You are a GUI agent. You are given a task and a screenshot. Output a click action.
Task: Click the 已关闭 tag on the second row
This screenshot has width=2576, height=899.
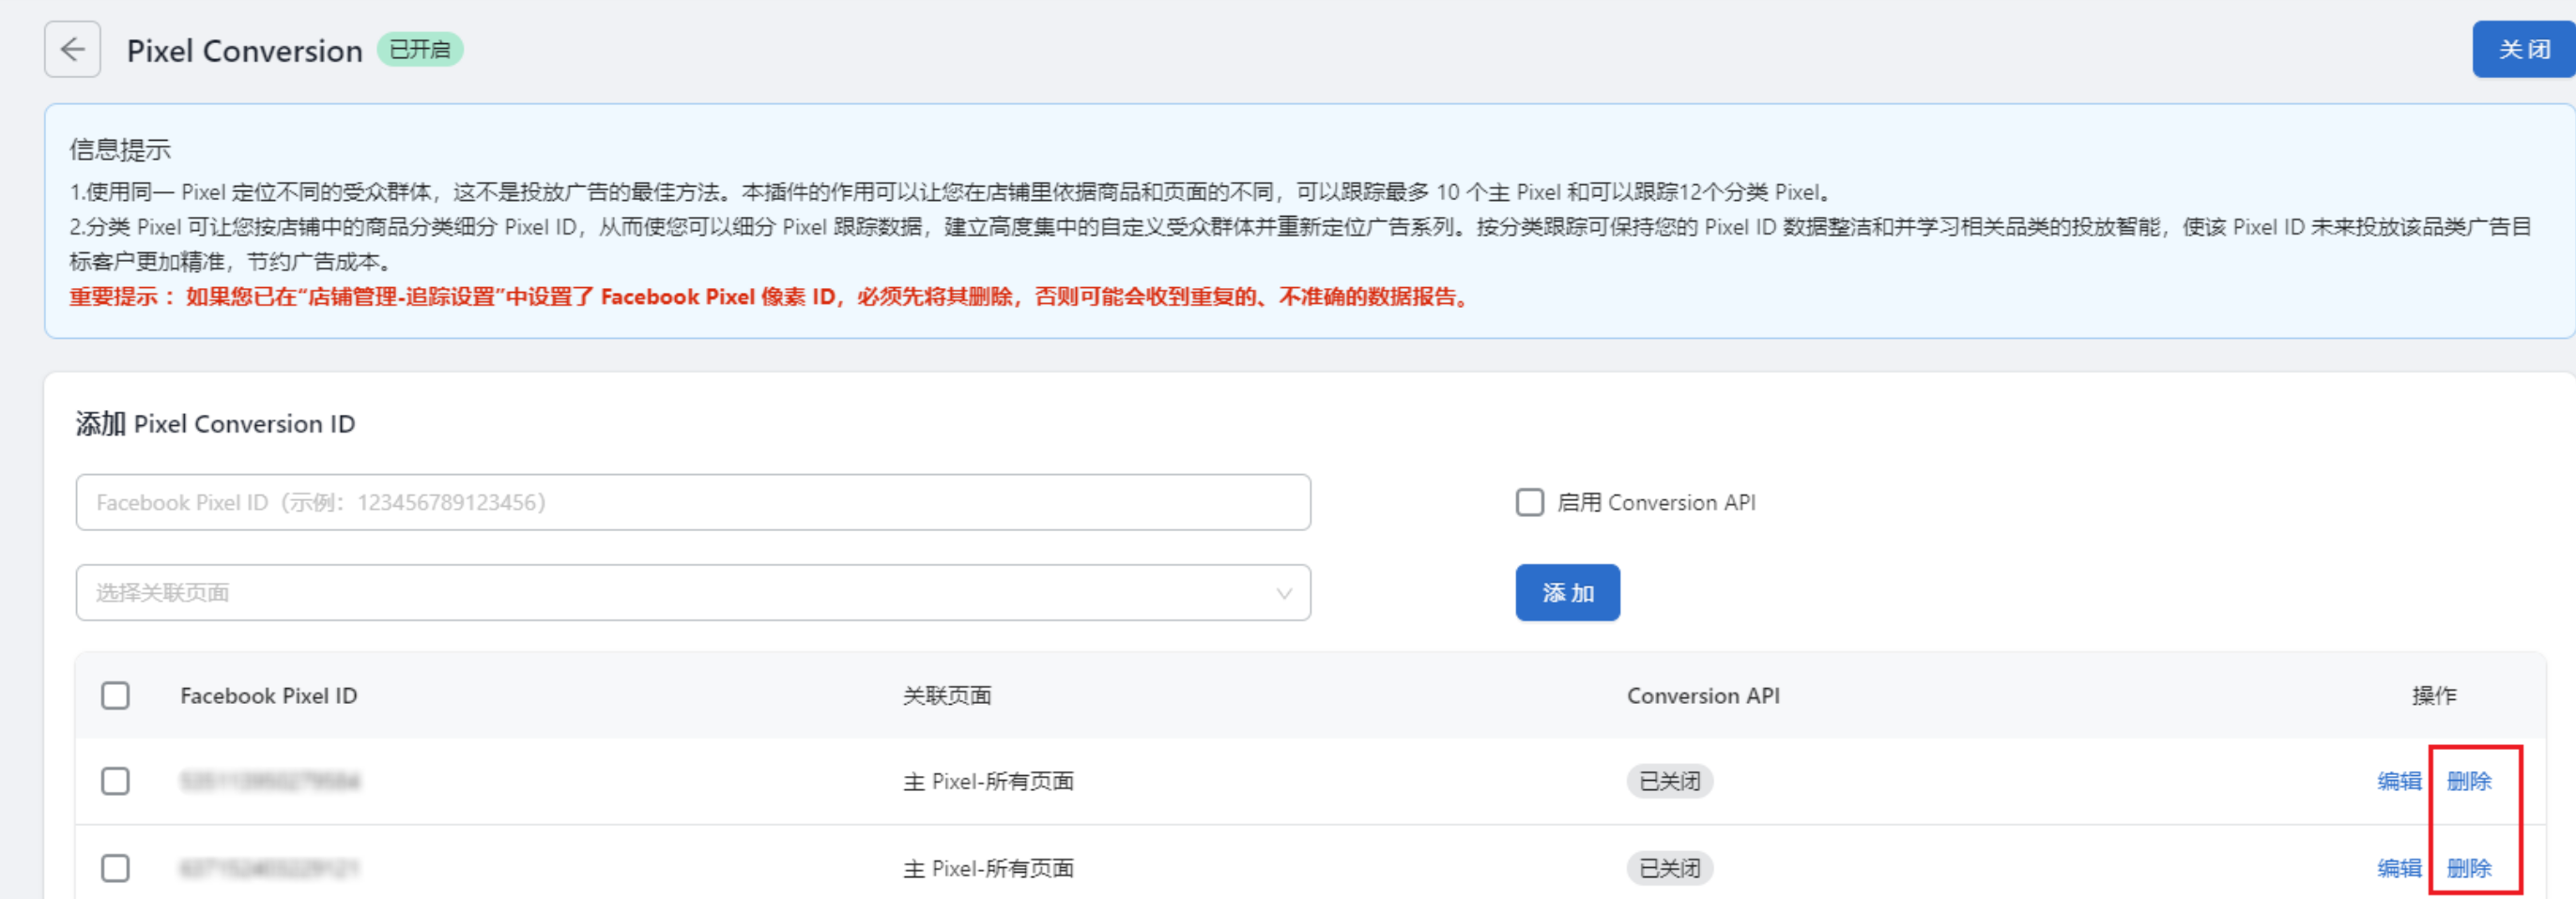point(1669,869)
